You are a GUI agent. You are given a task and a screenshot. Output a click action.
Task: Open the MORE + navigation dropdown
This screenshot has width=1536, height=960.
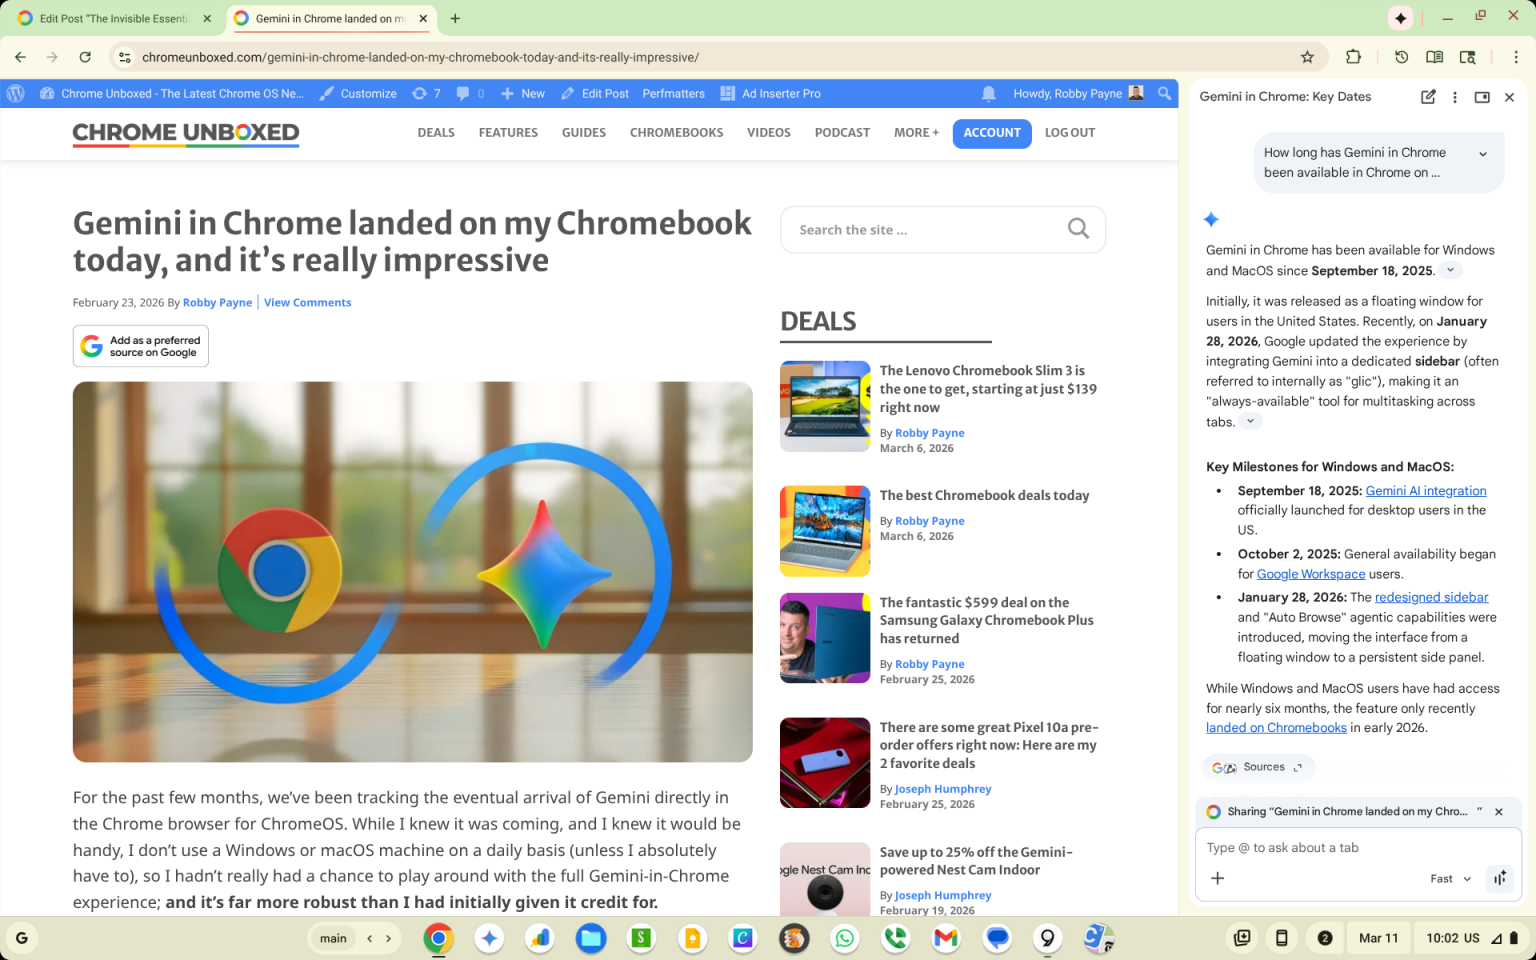[x=916, y=132]
